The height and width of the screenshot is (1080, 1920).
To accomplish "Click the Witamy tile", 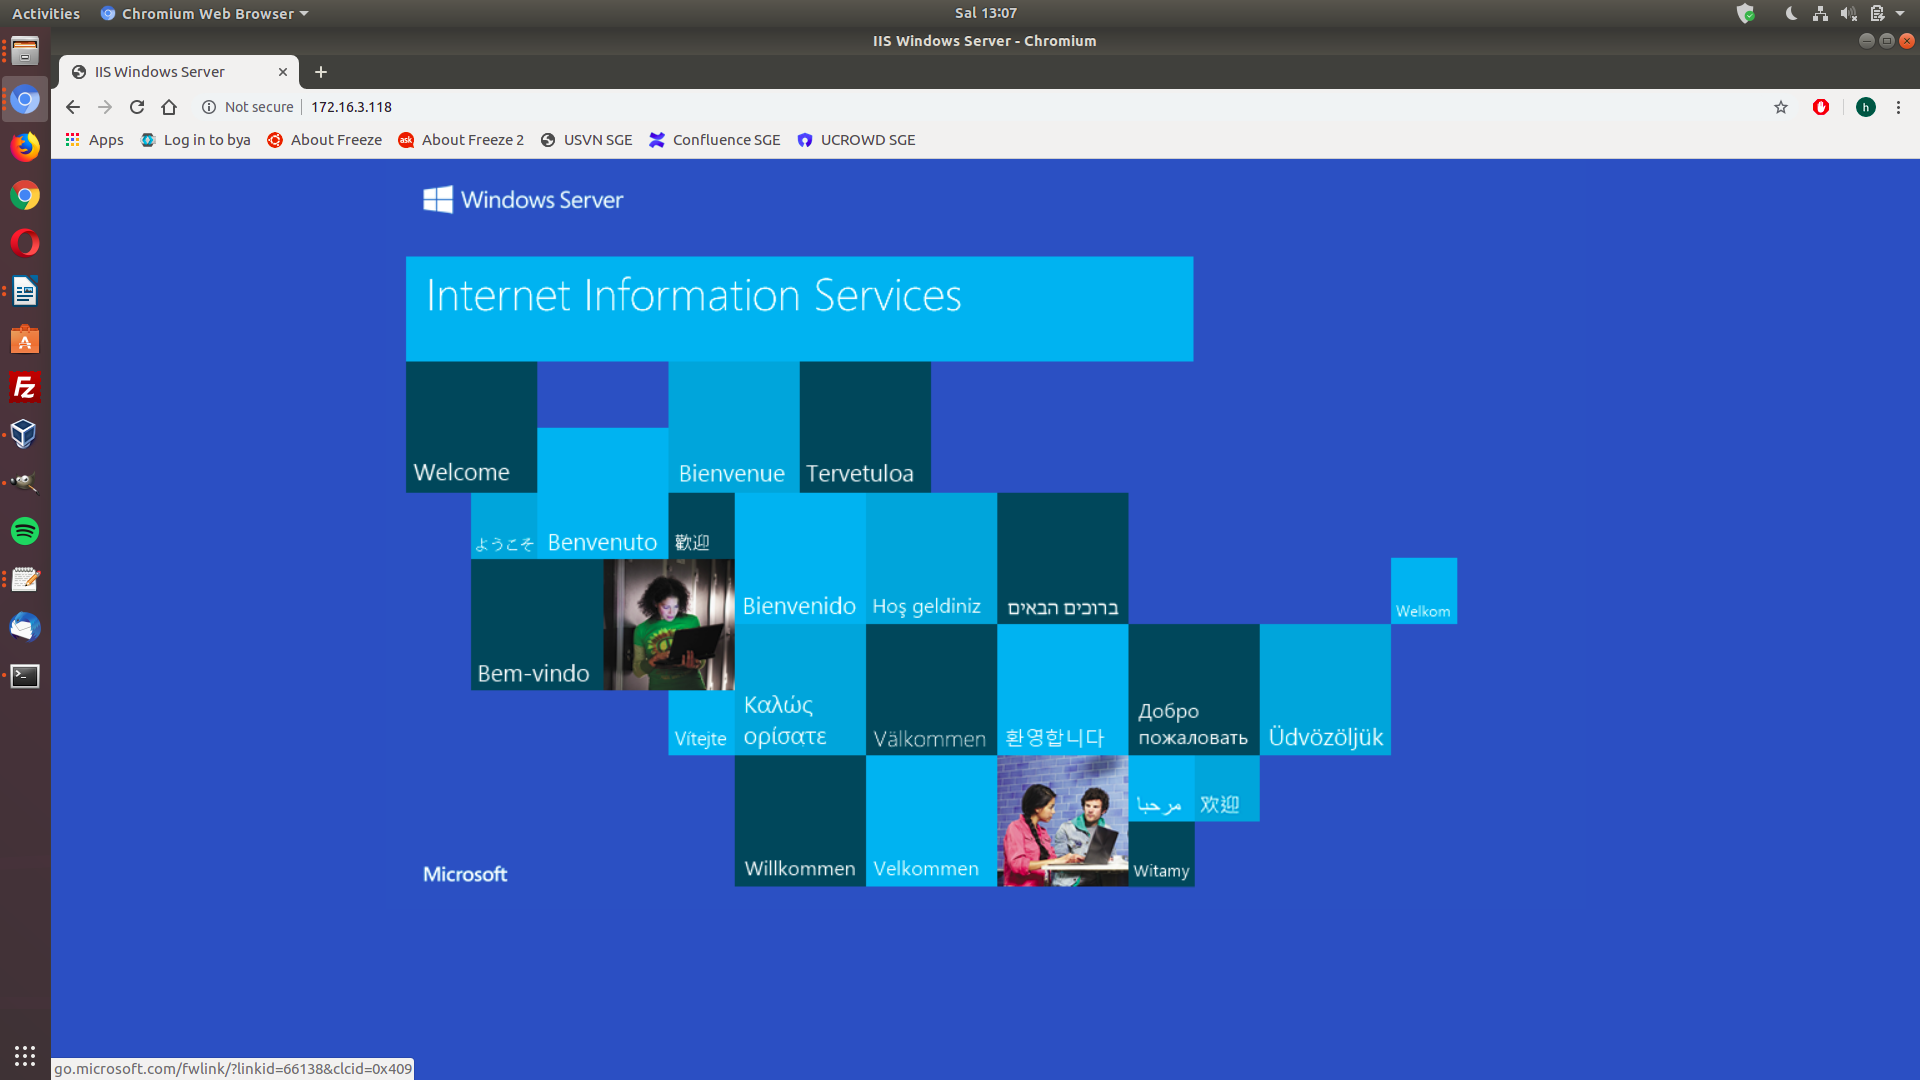I will tap(1161, 854).
